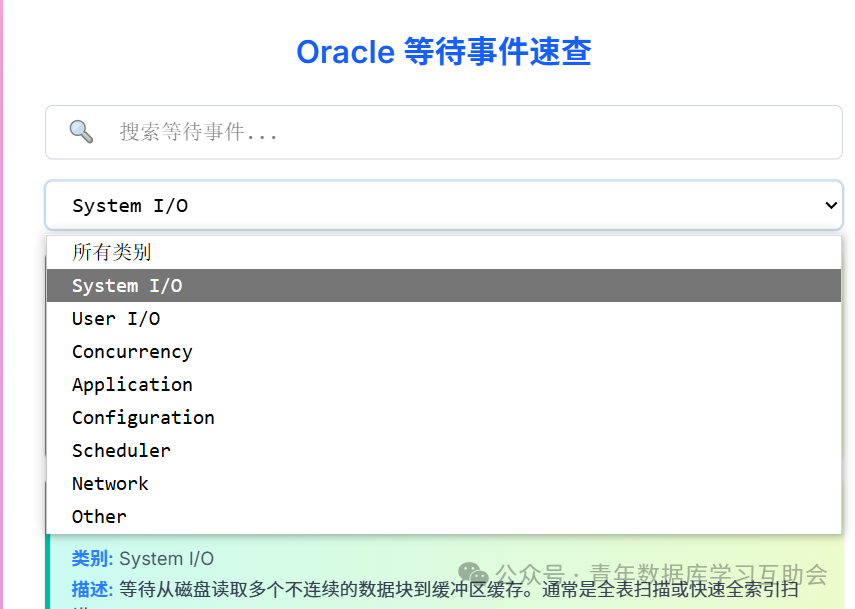This screenshot has height=609, width=855.
Task: Choose the highlighted System I/O option
Action: (444, 286)
